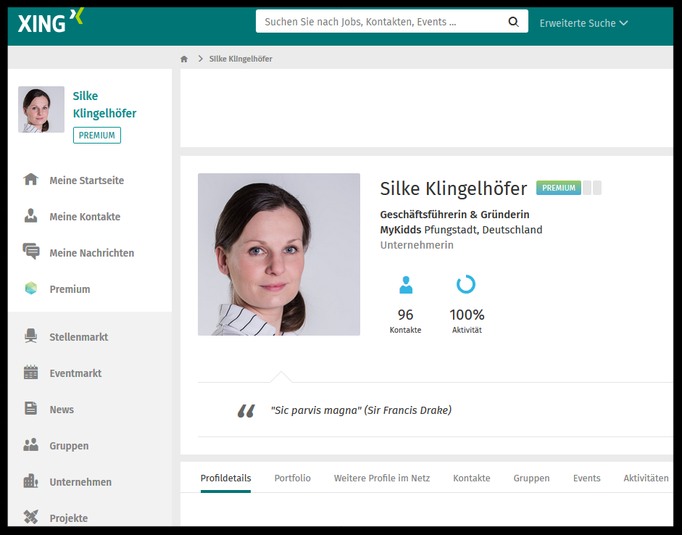Expand the Erweiterte Suche dropdown
Image resolution: width=682 pixels, height=535 pixels.
click(x=584, y=23)
